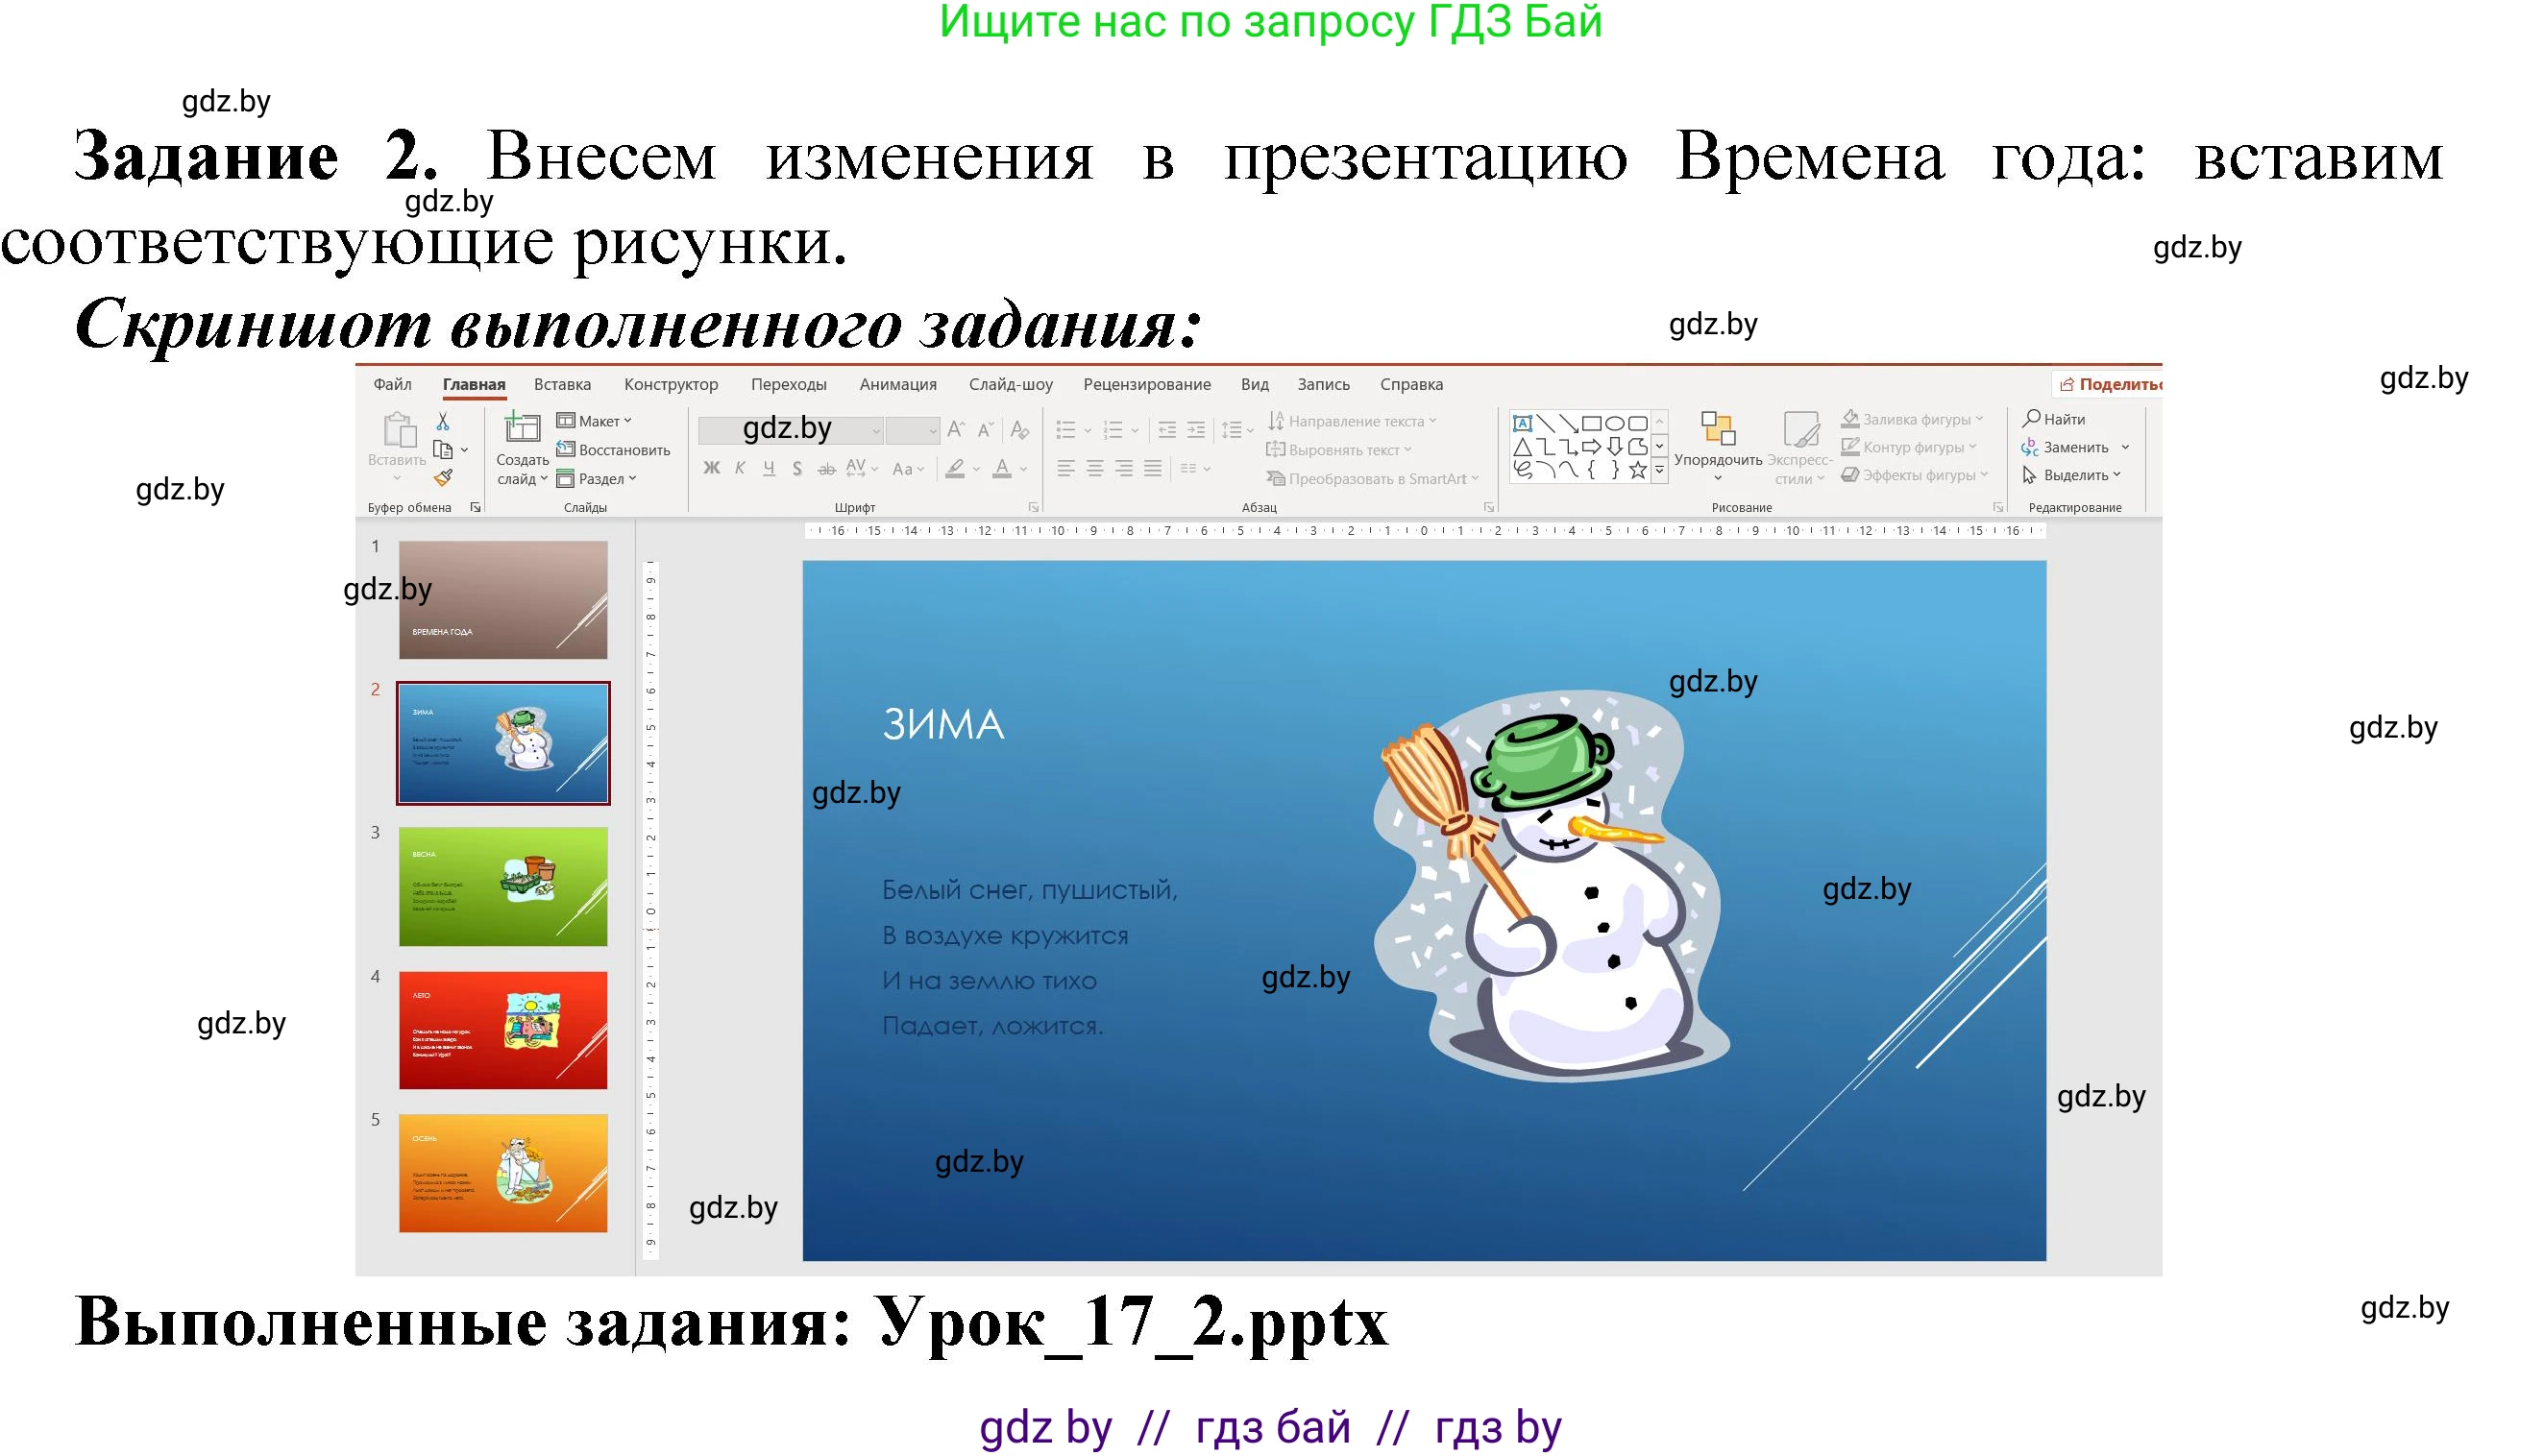Open change case Aa dropdown
This screenshot has height=1456, width=2544.
908,468
